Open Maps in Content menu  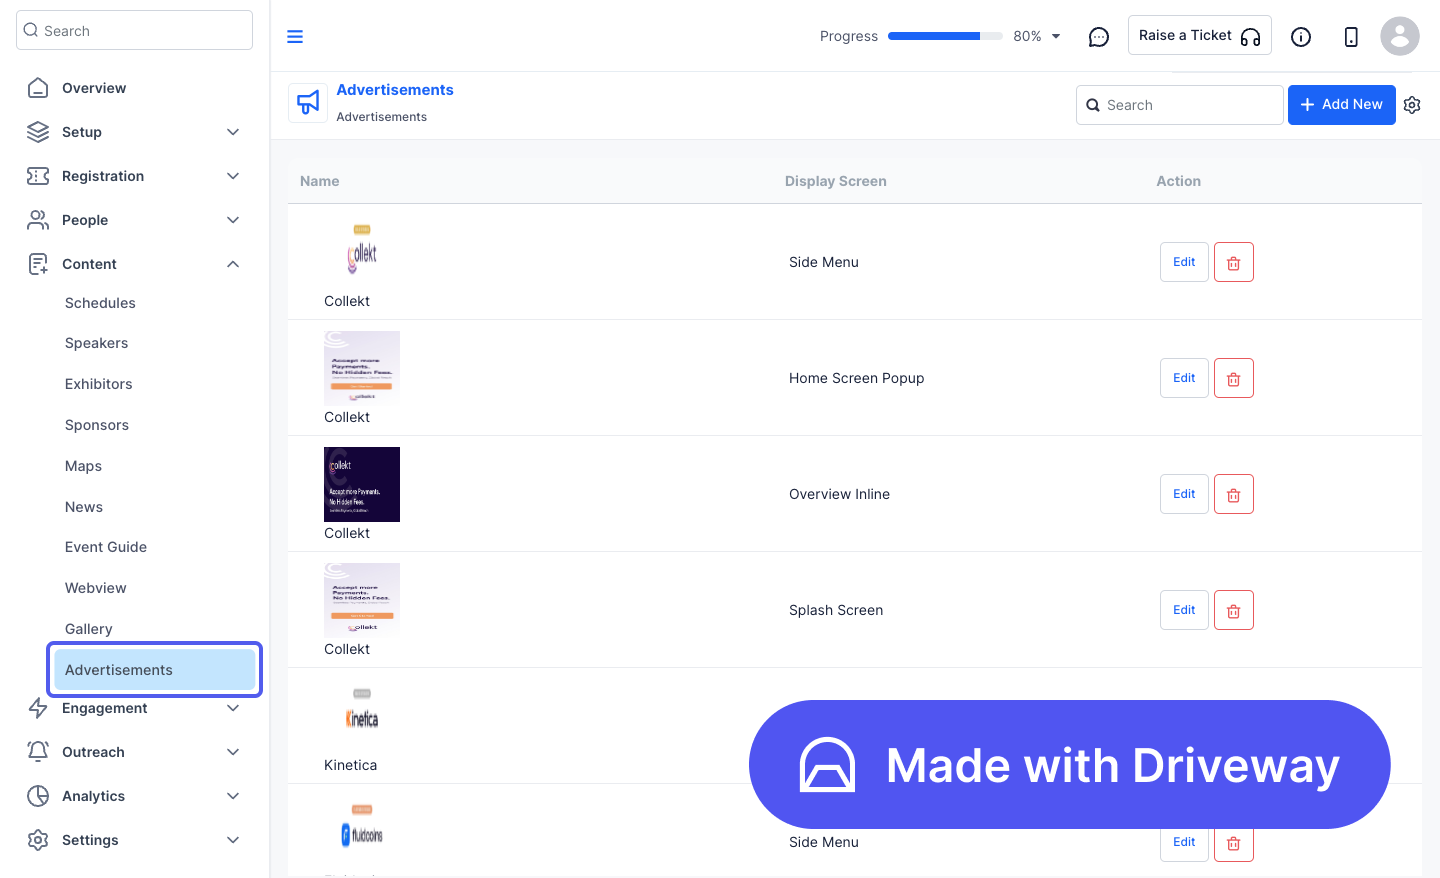(x=83, y=466)
